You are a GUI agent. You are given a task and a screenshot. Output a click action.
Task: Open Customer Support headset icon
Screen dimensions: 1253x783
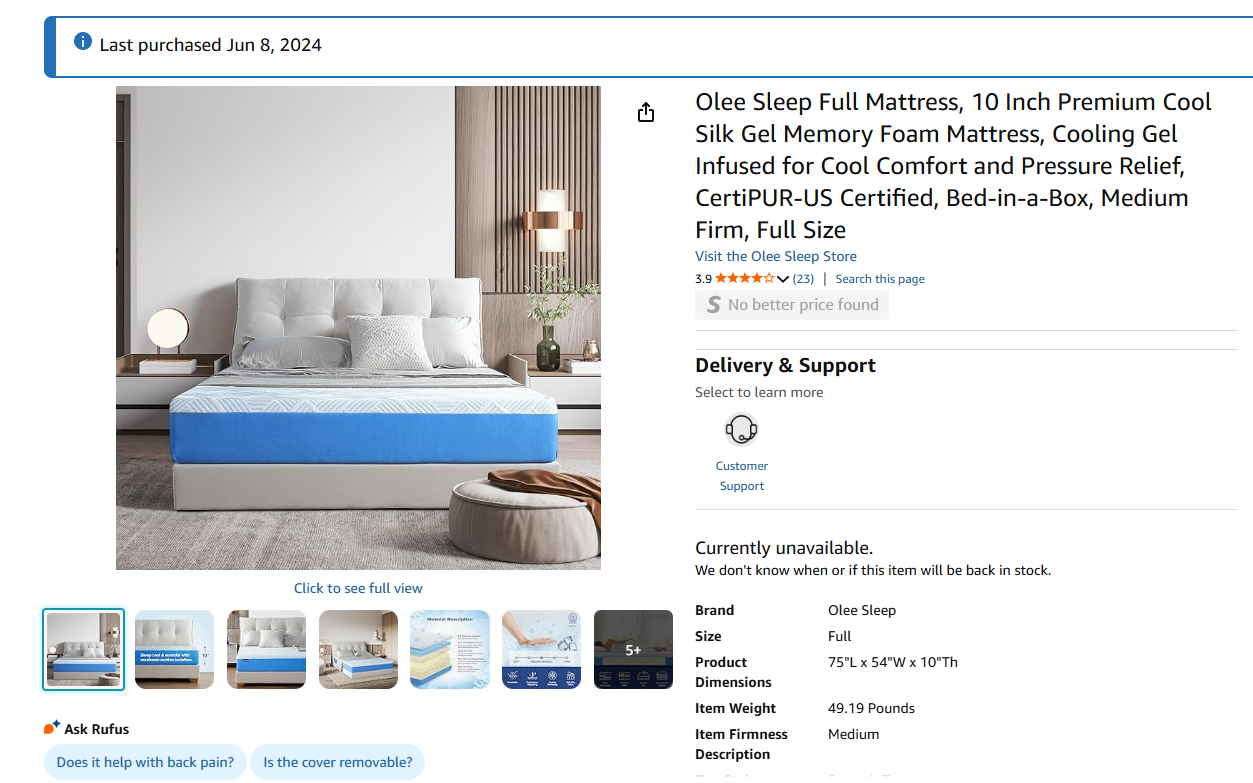(741, 430)
